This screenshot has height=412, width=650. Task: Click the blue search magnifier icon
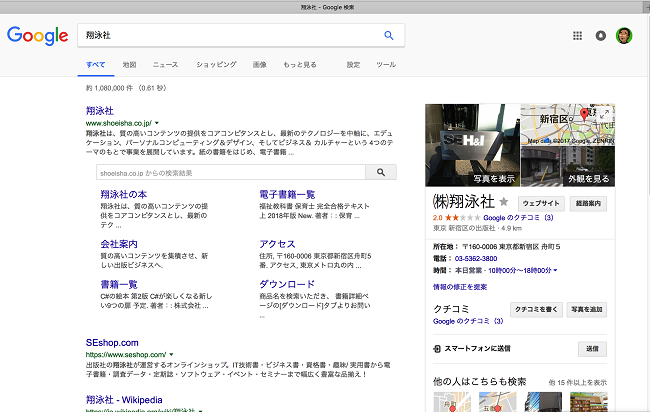pos(388,36)
